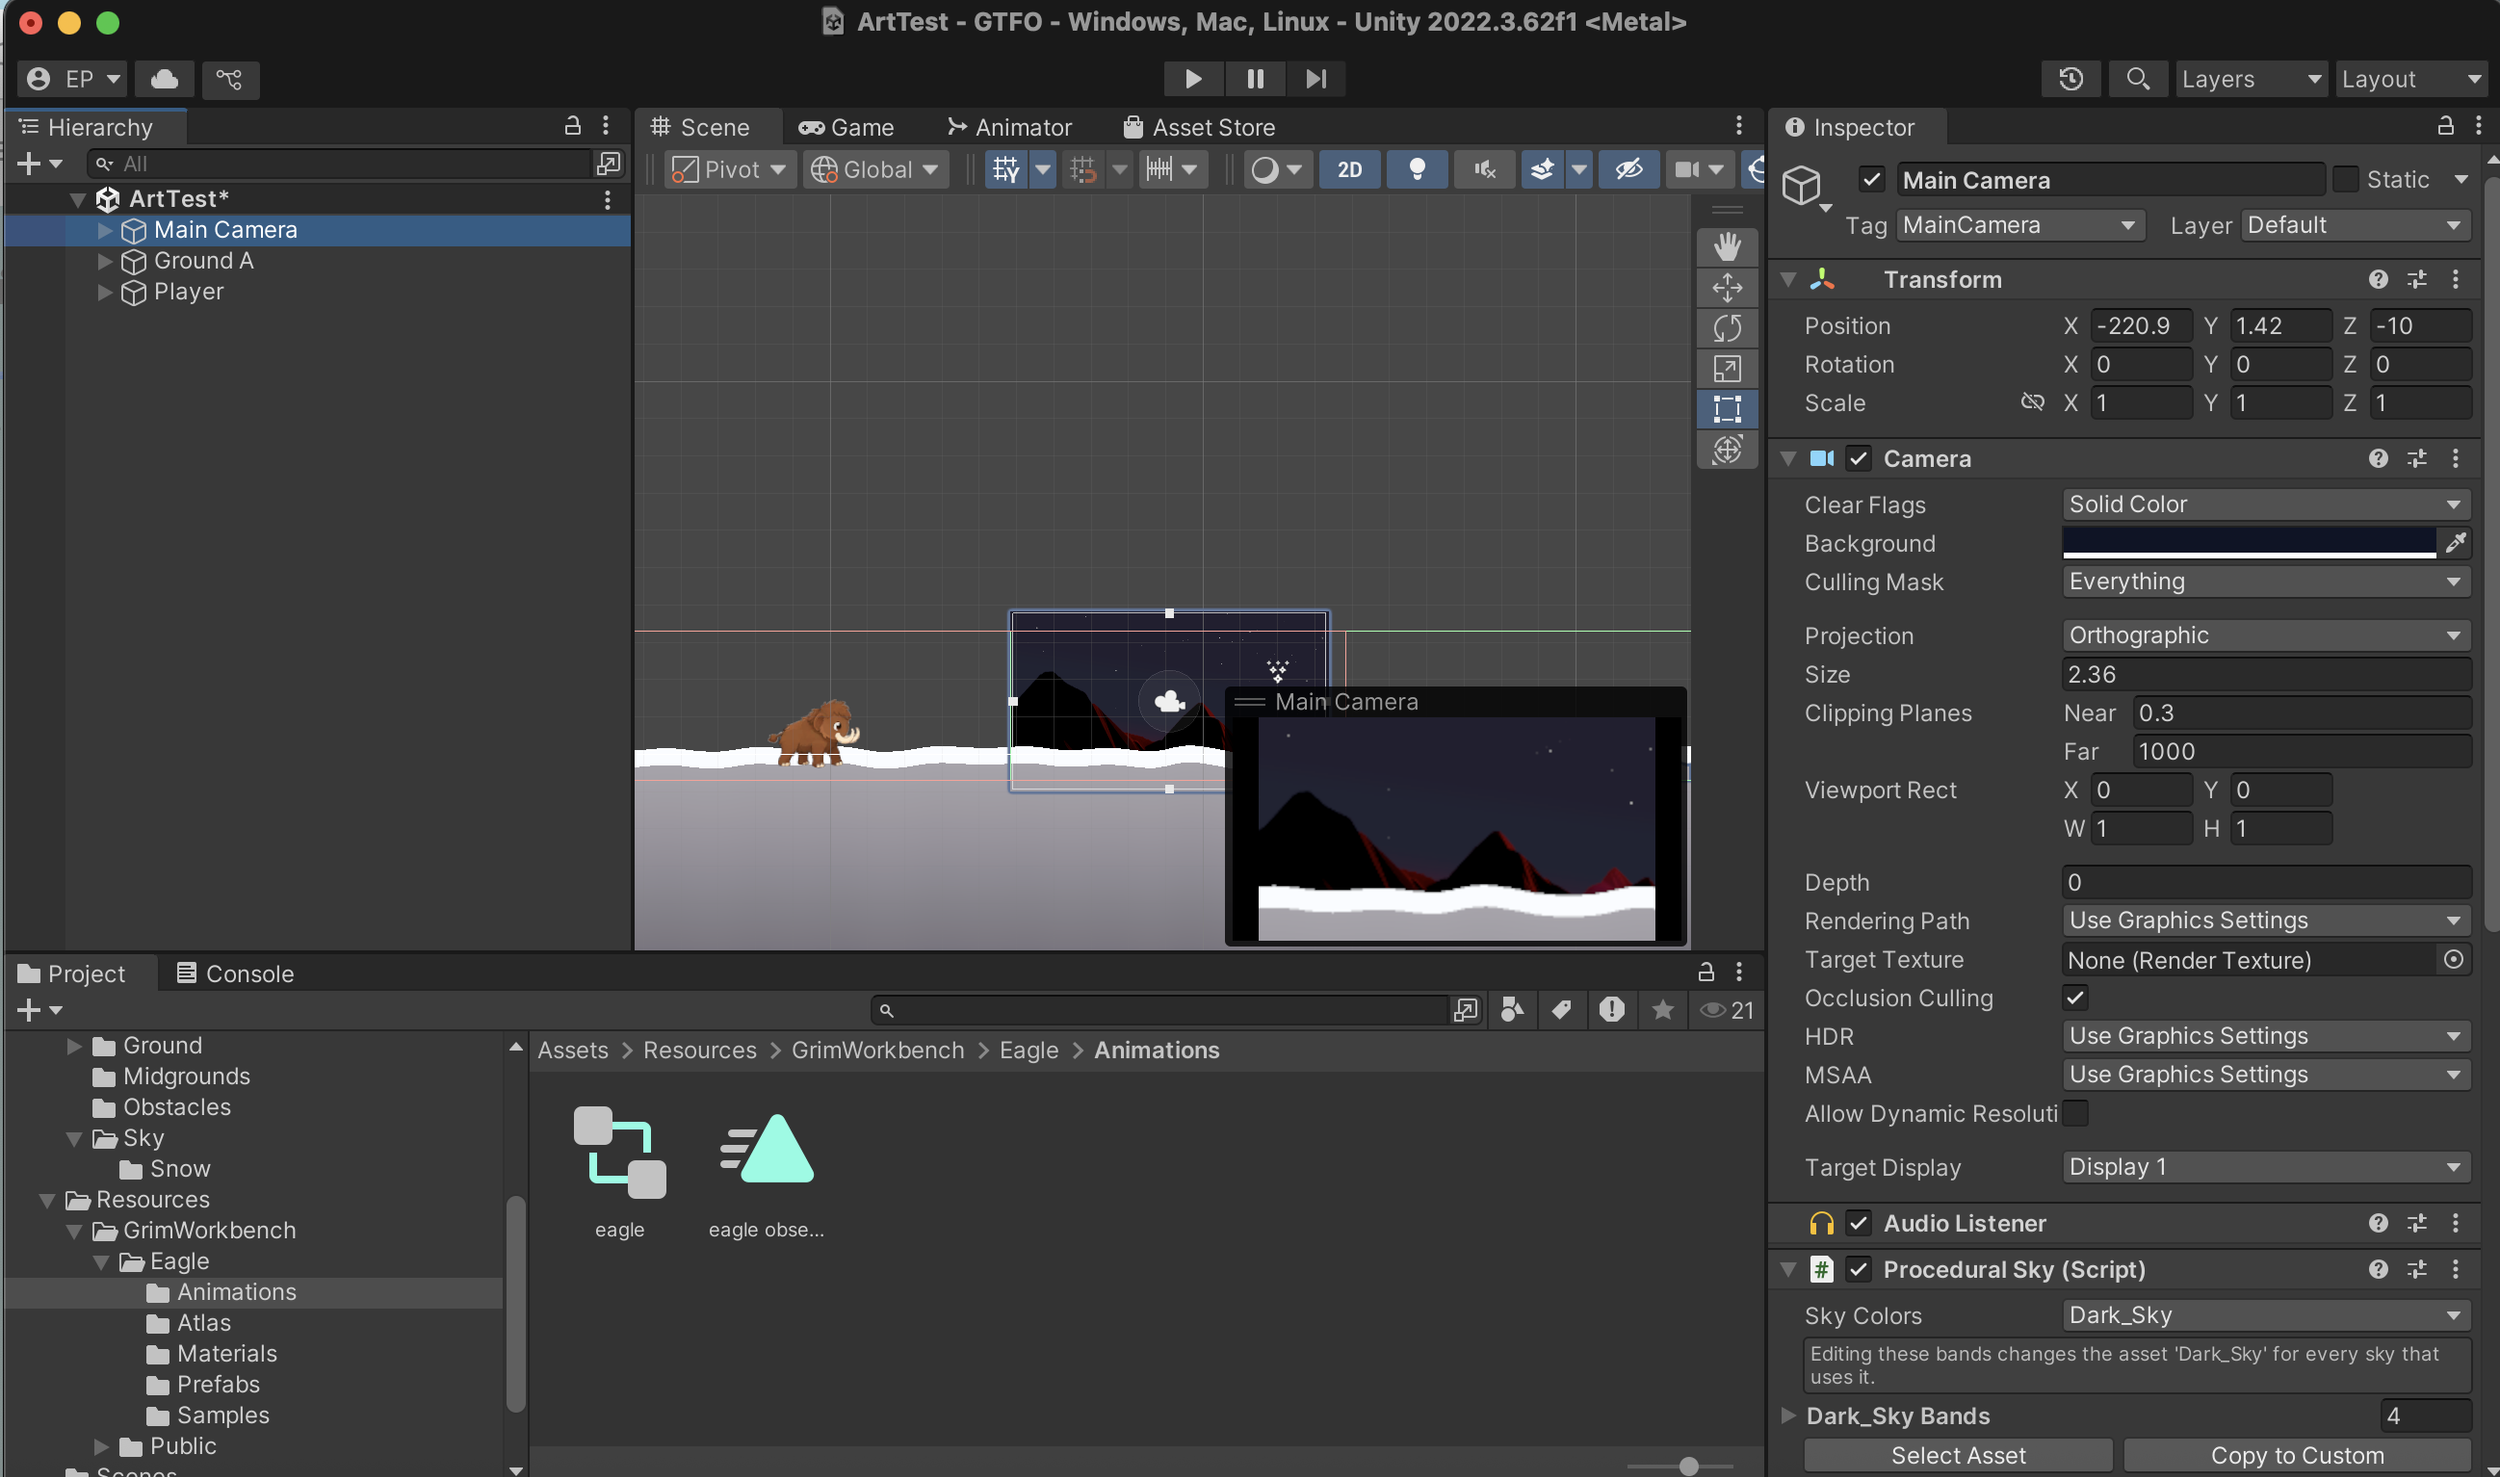This screenshot has width=2500, height=1477.
Task: Click Copy to Custom button
Action: (x=2297, y=1456)
